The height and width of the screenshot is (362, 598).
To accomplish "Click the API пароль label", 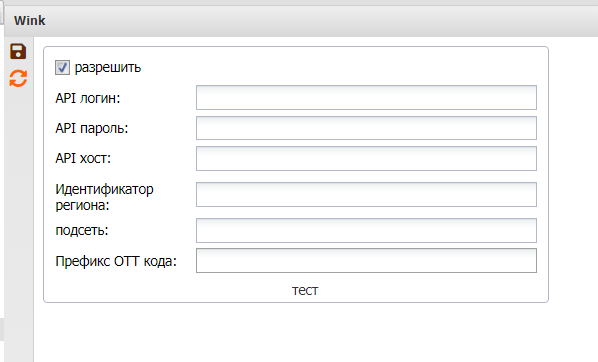I will tap(92, 128).
